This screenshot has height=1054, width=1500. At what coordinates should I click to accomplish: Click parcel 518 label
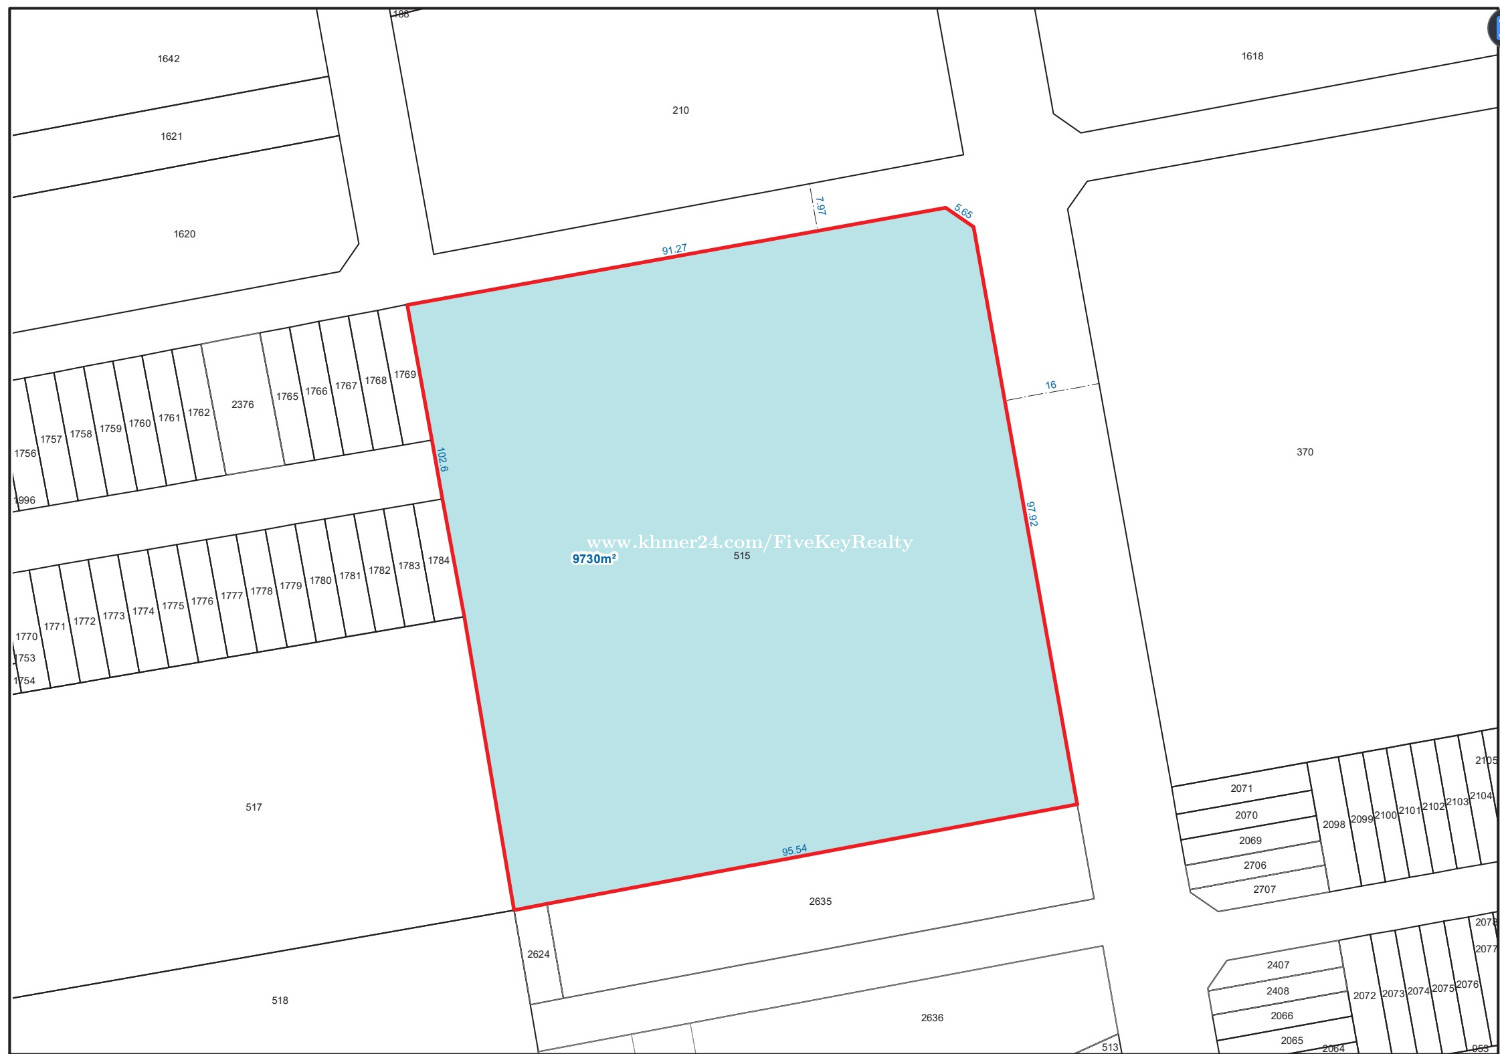[280, 1000]
